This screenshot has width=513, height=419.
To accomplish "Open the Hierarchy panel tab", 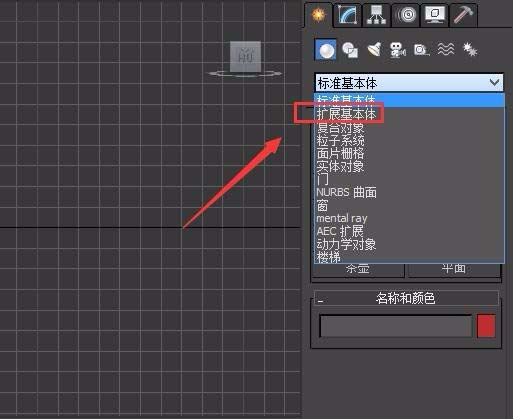I will click(x=376, y=15).
